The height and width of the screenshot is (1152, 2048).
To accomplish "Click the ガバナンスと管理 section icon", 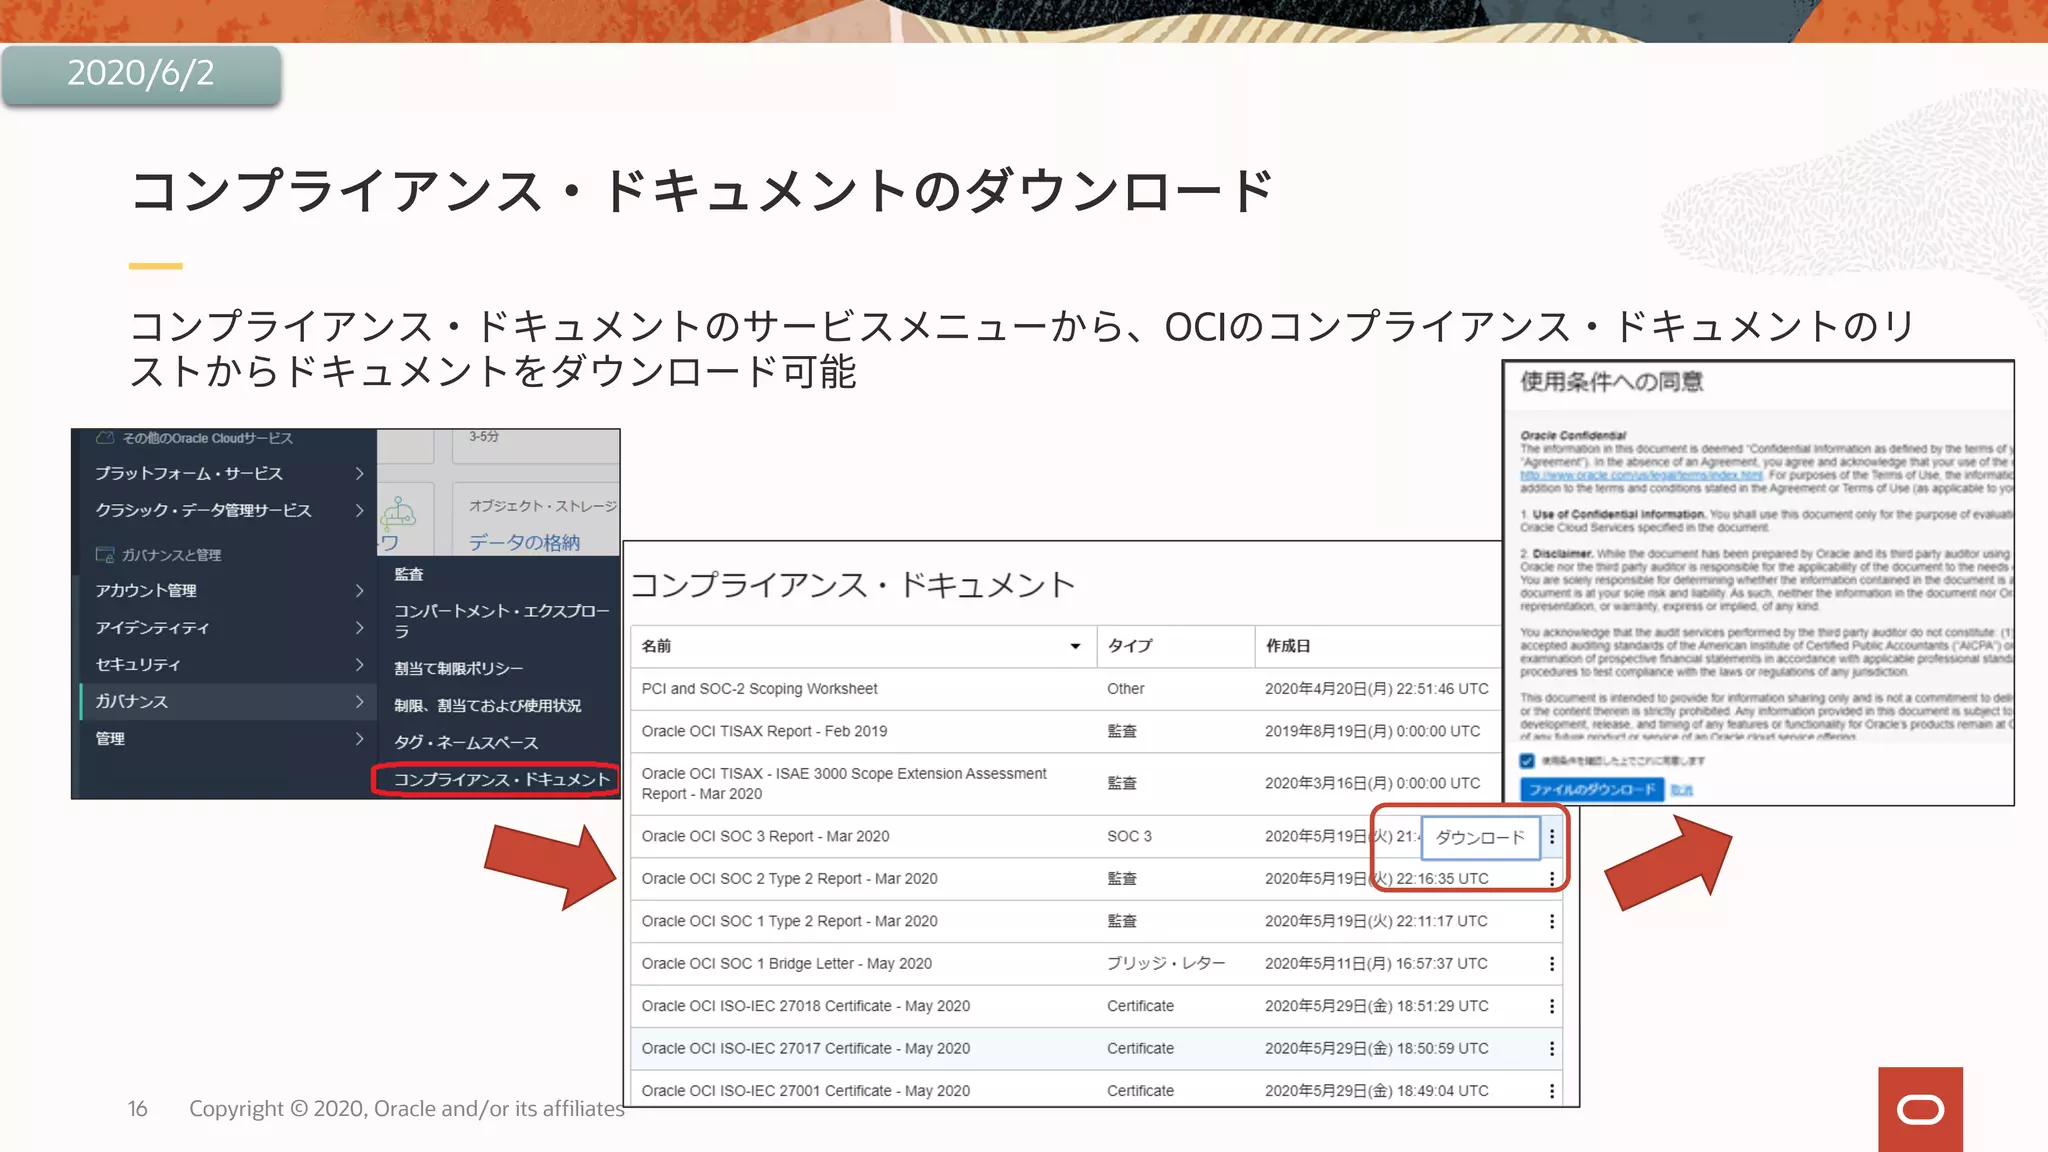I will [x=104, y=554].
